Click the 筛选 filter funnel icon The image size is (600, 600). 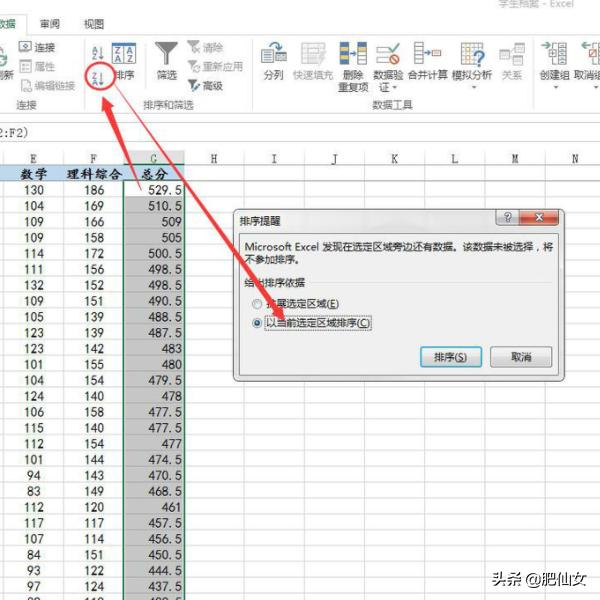pyautogui.click(x=166, y=53)
